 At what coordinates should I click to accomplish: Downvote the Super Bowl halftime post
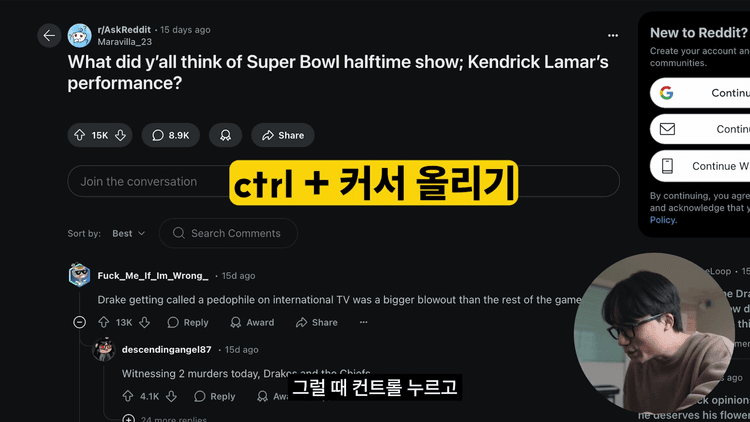[x=121, y=135]
